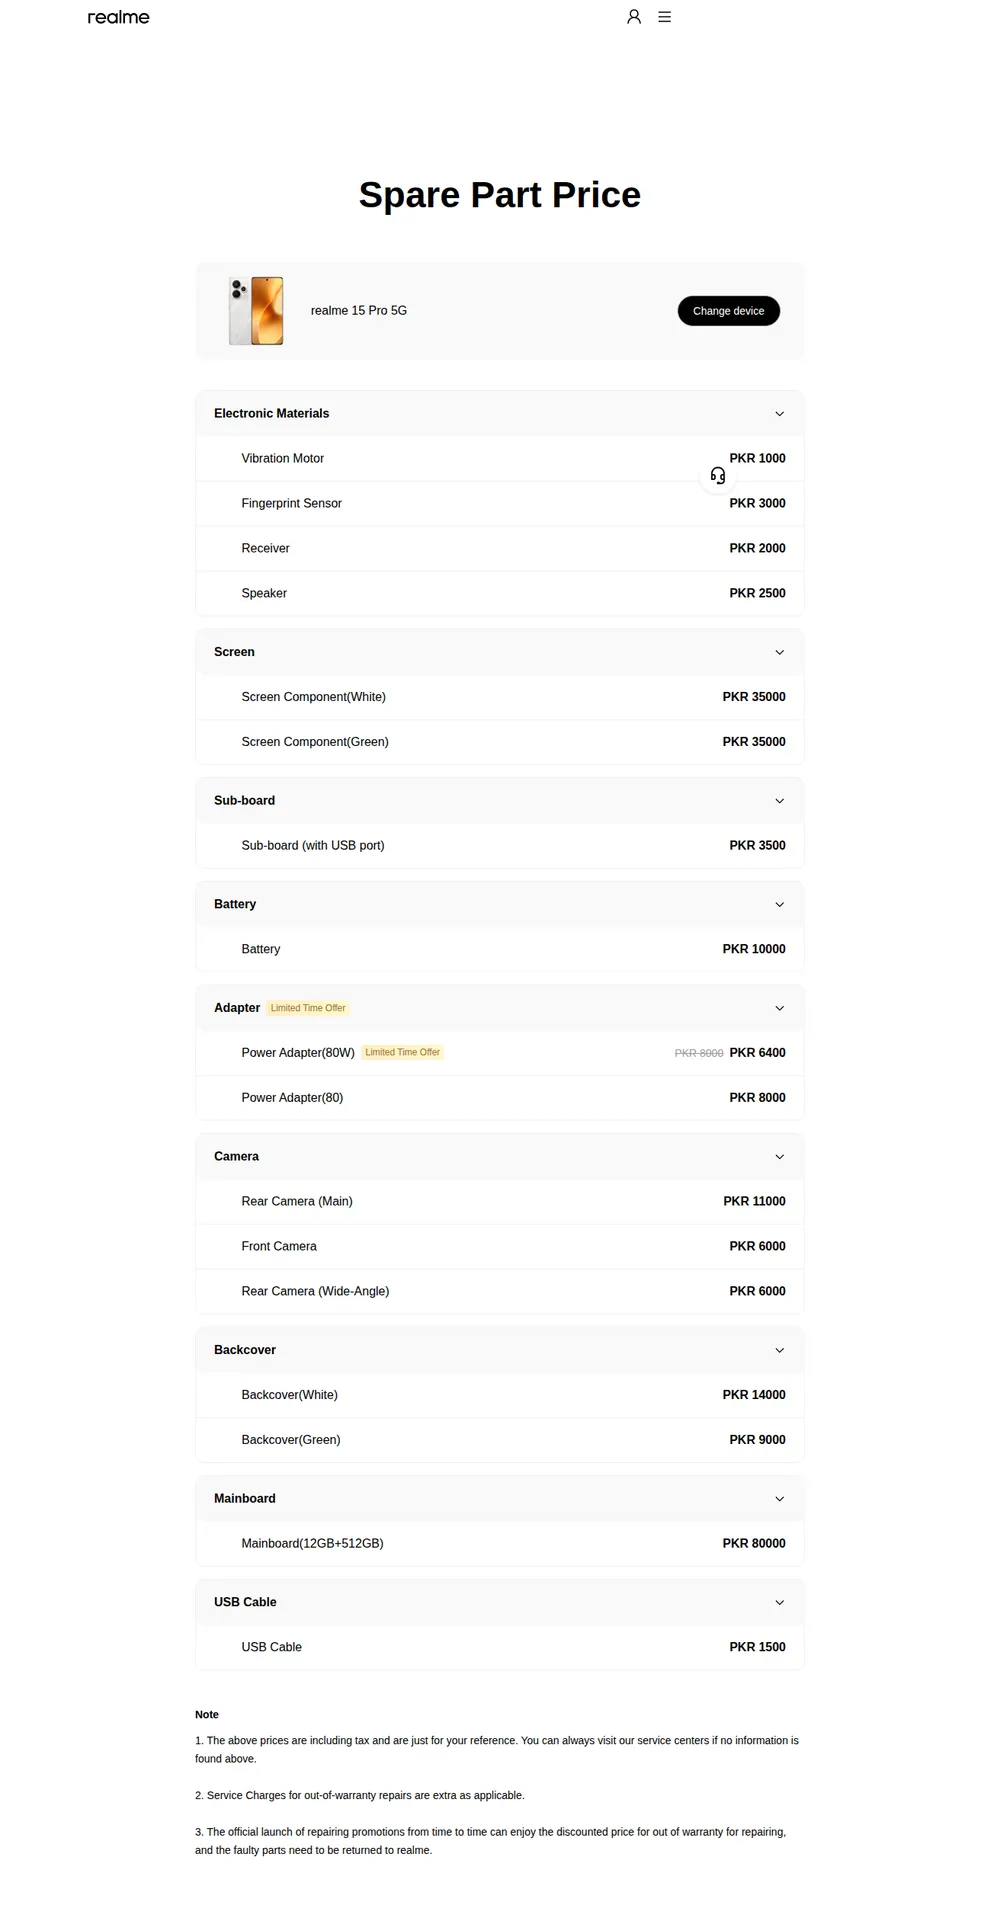Open the user account icon
The width and height of the screenshot is (1000, 1905).
(x=633, y=17)
